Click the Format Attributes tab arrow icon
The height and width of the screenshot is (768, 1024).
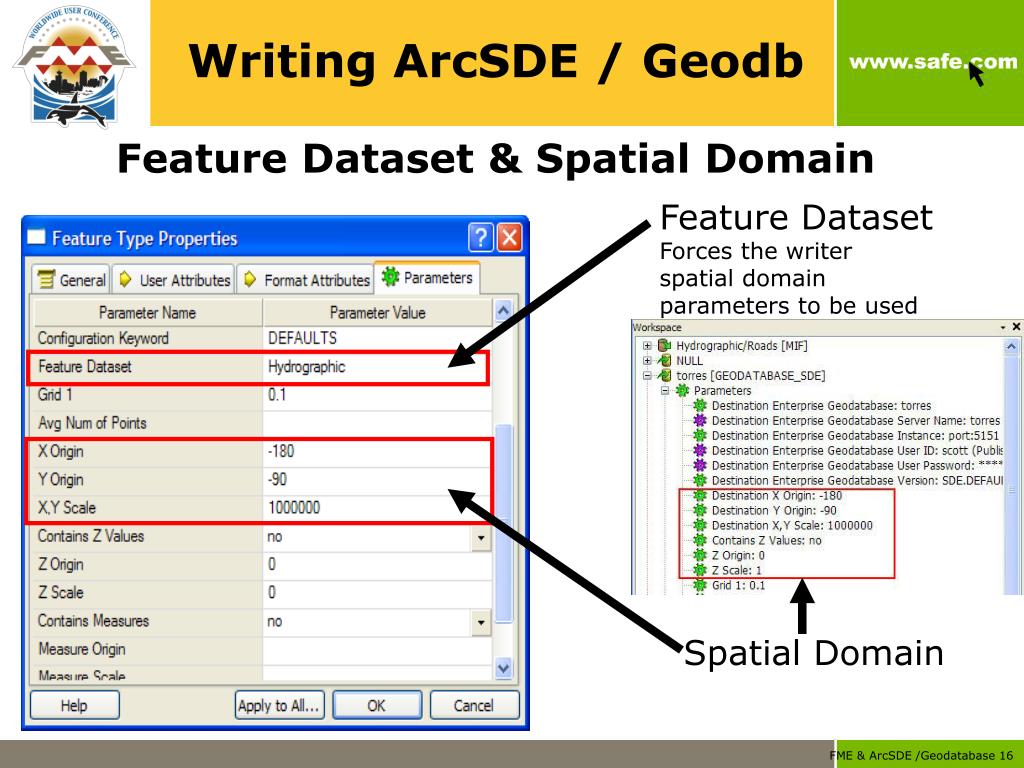tap(250, 280)
